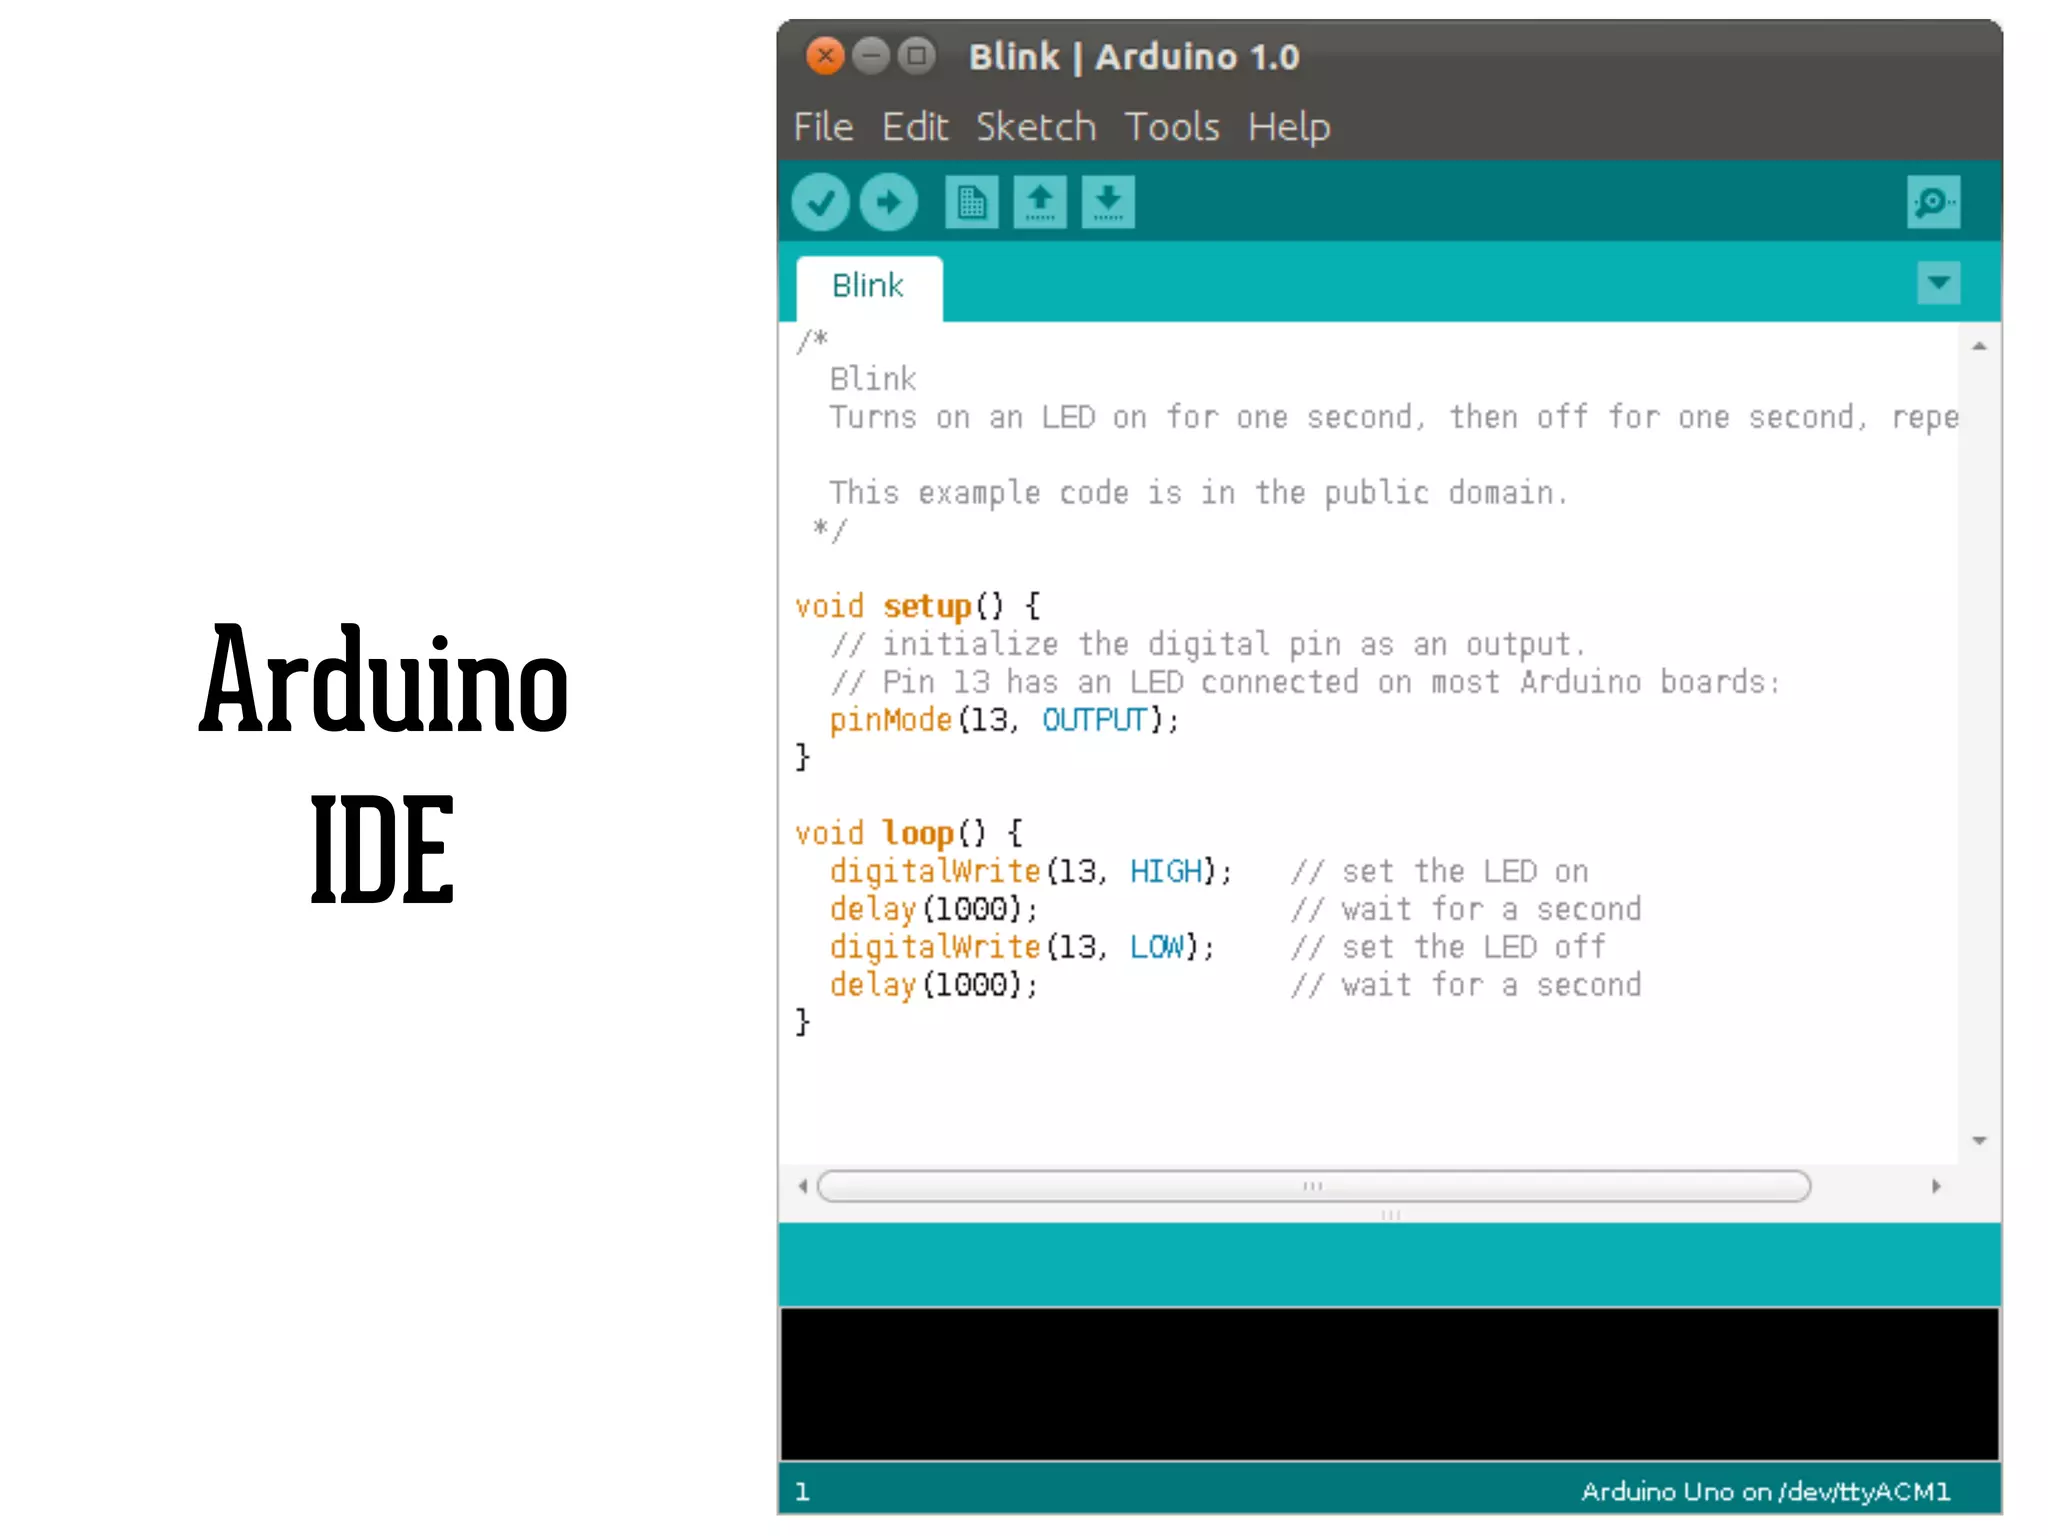This screenshot has width=2048, height=1536.
Task: Click the first 'delay(1000);' after HIGH
Action: (x=934, y=909)
